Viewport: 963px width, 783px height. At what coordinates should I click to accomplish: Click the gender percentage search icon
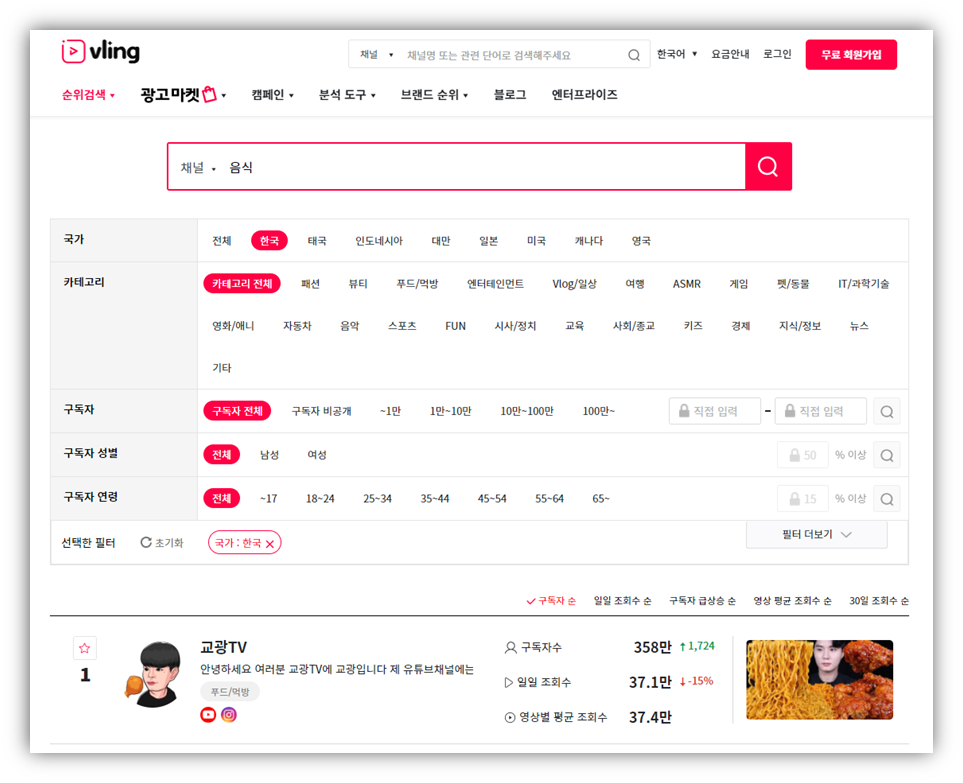point(887,455)
